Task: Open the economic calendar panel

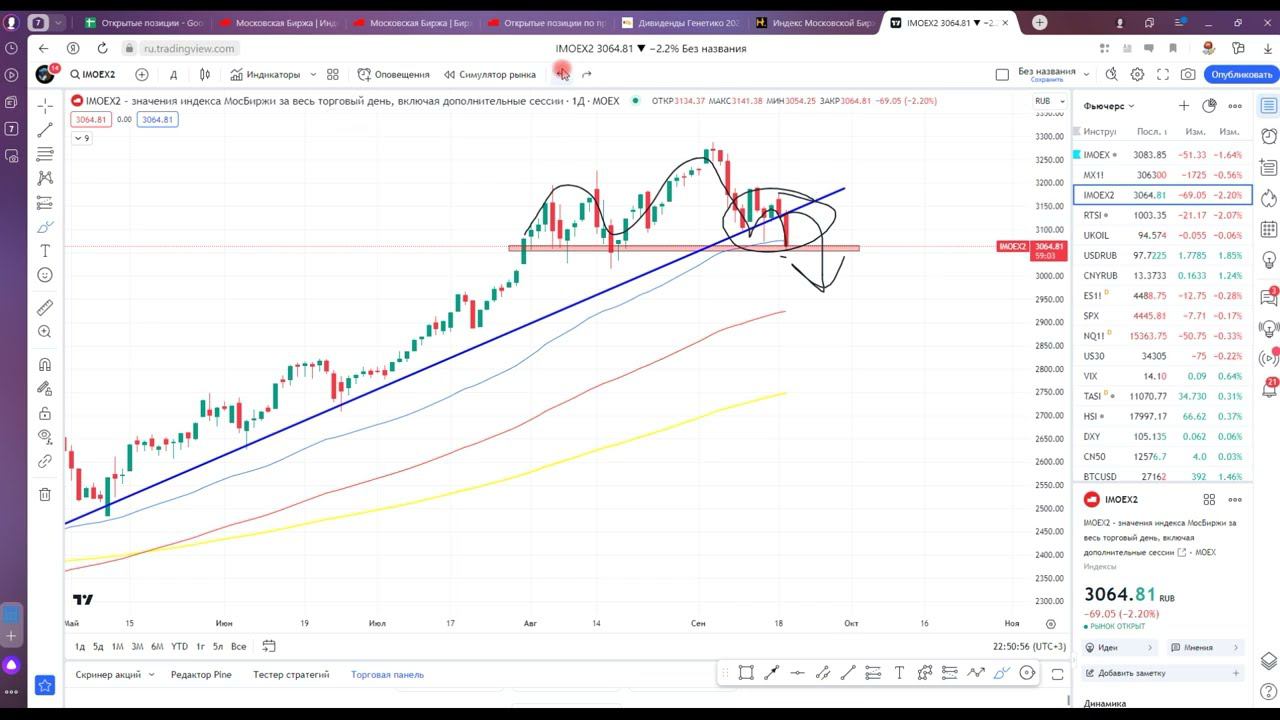Action: pyautogui.click(x=1268, y=228)
